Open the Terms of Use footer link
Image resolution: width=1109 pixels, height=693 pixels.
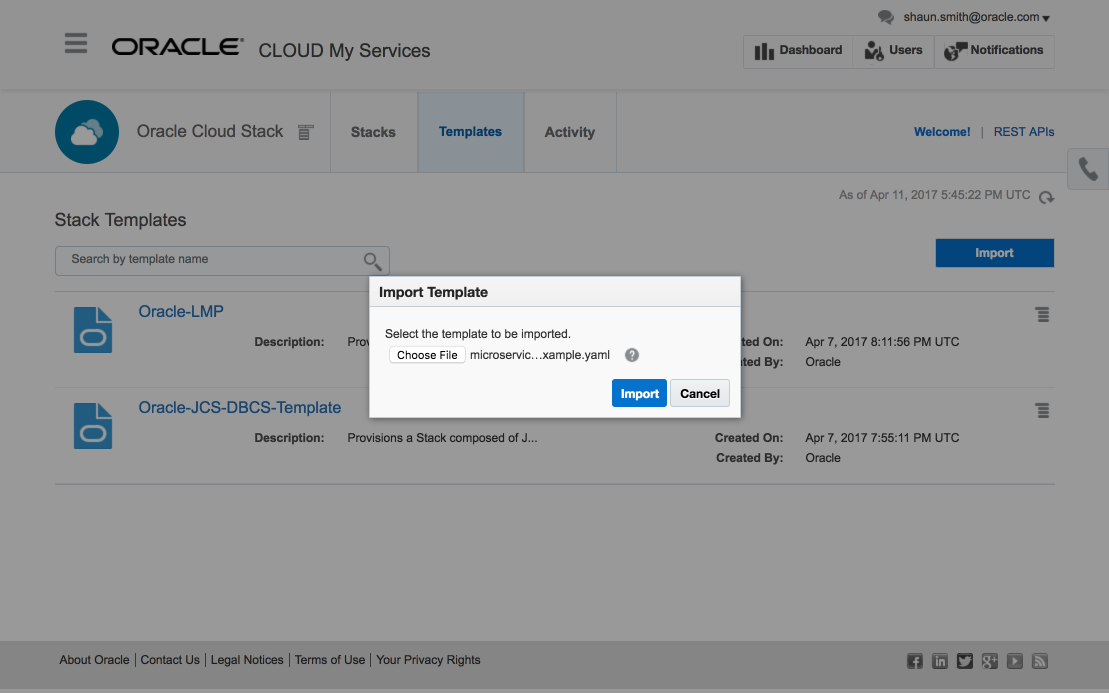point(330,660)
